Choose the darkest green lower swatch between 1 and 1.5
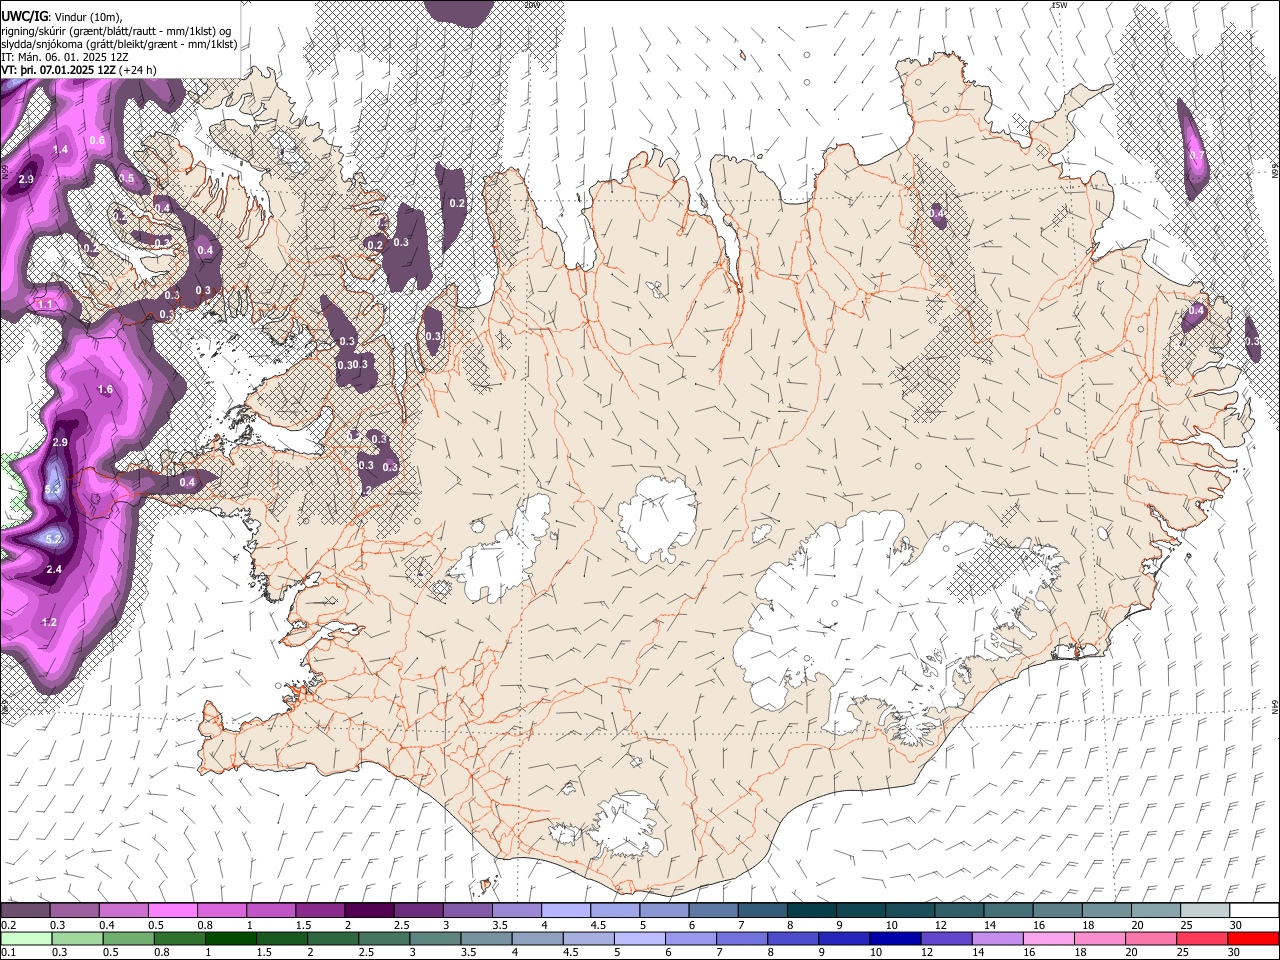Image resolution: width=1280 pixels, height=960 pixels. pos(230,938)
